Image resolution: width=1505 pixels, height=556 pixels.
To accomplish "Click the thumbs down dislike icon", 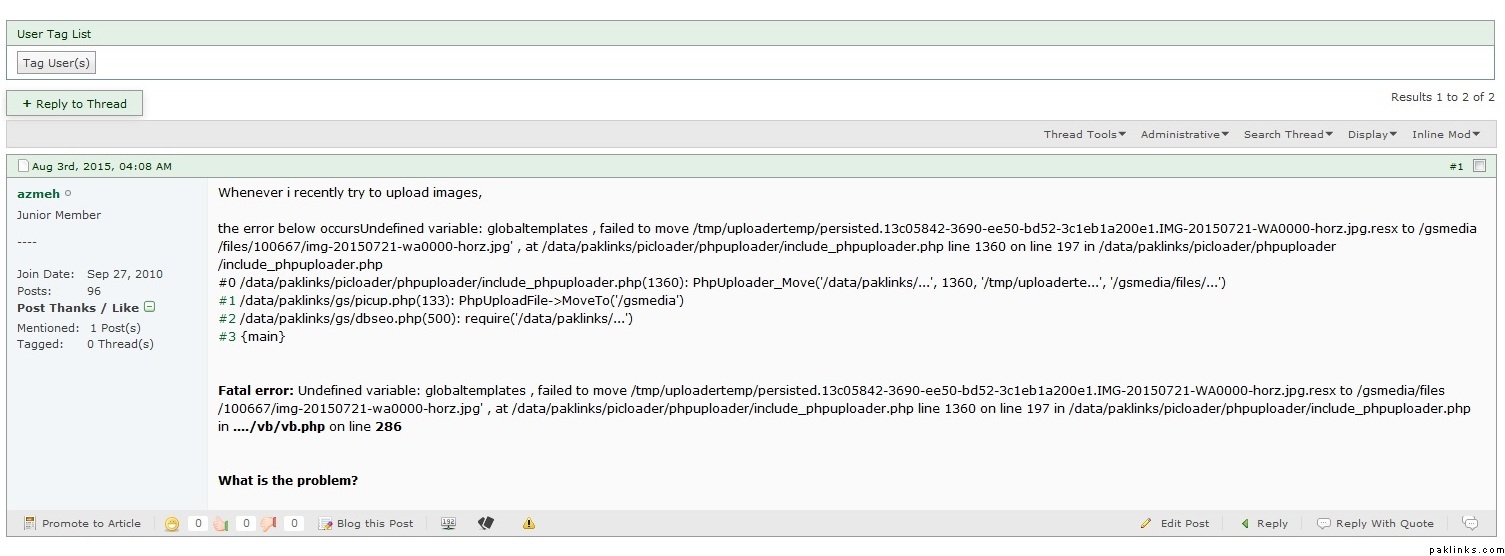I will (268, 523).
